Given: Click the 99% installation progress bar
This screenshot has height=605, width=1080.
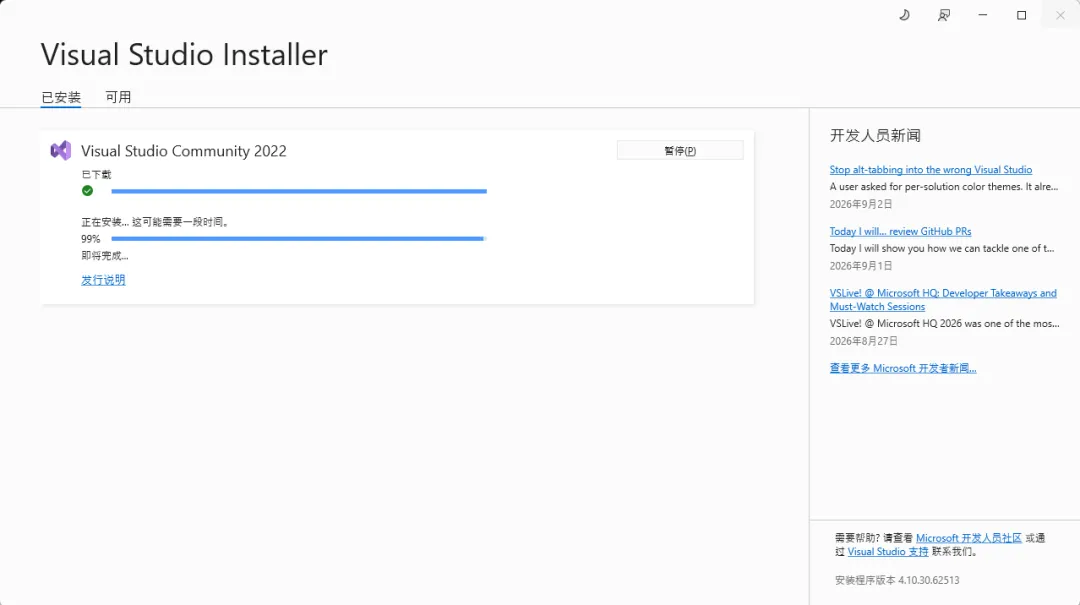Looking at the screenshot, I should pyautogui.click(x=299, y=238).
